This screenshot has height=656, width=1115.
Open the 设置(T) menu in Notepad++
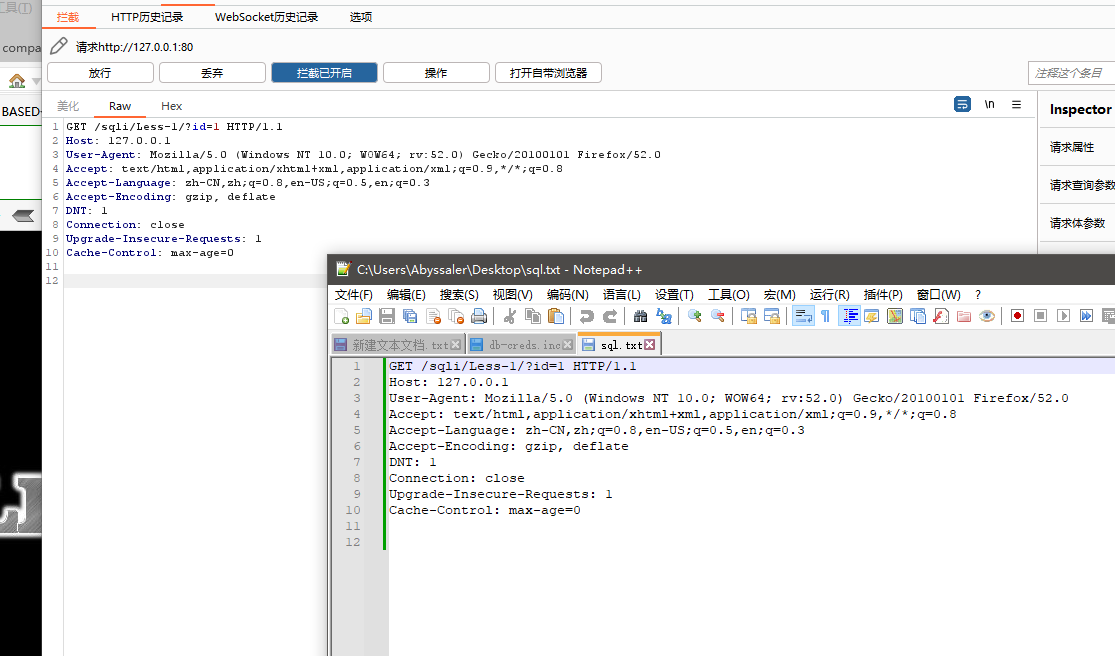tap(674, 294)
